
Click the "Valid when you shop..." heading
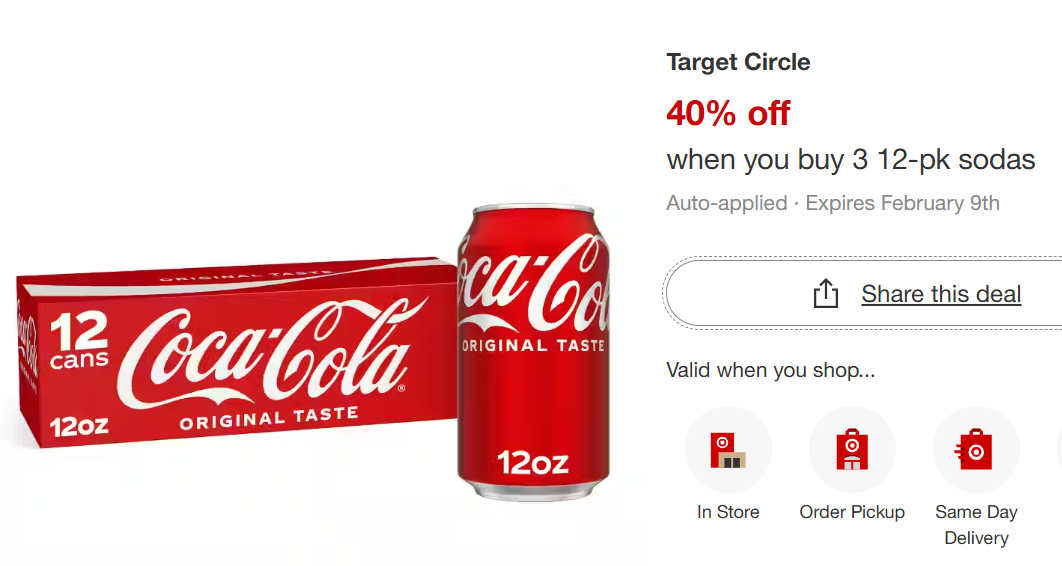(x=770, y=371)
